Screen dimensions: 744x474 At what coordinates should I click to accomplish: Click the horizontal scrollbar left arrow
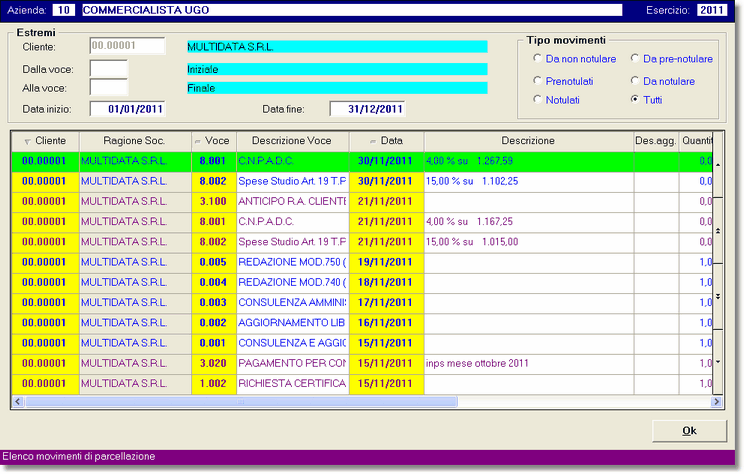tap(18, 402)
